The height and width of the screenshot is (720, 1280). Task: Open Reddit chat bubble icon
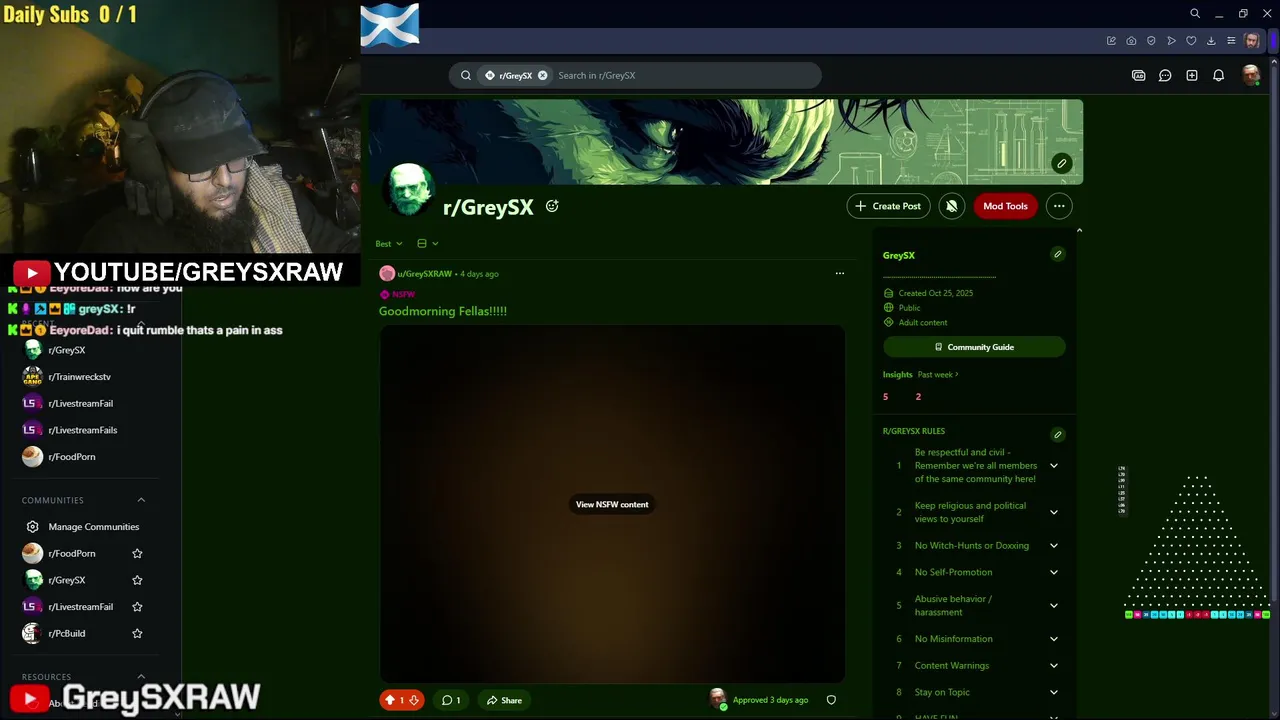1165,75
